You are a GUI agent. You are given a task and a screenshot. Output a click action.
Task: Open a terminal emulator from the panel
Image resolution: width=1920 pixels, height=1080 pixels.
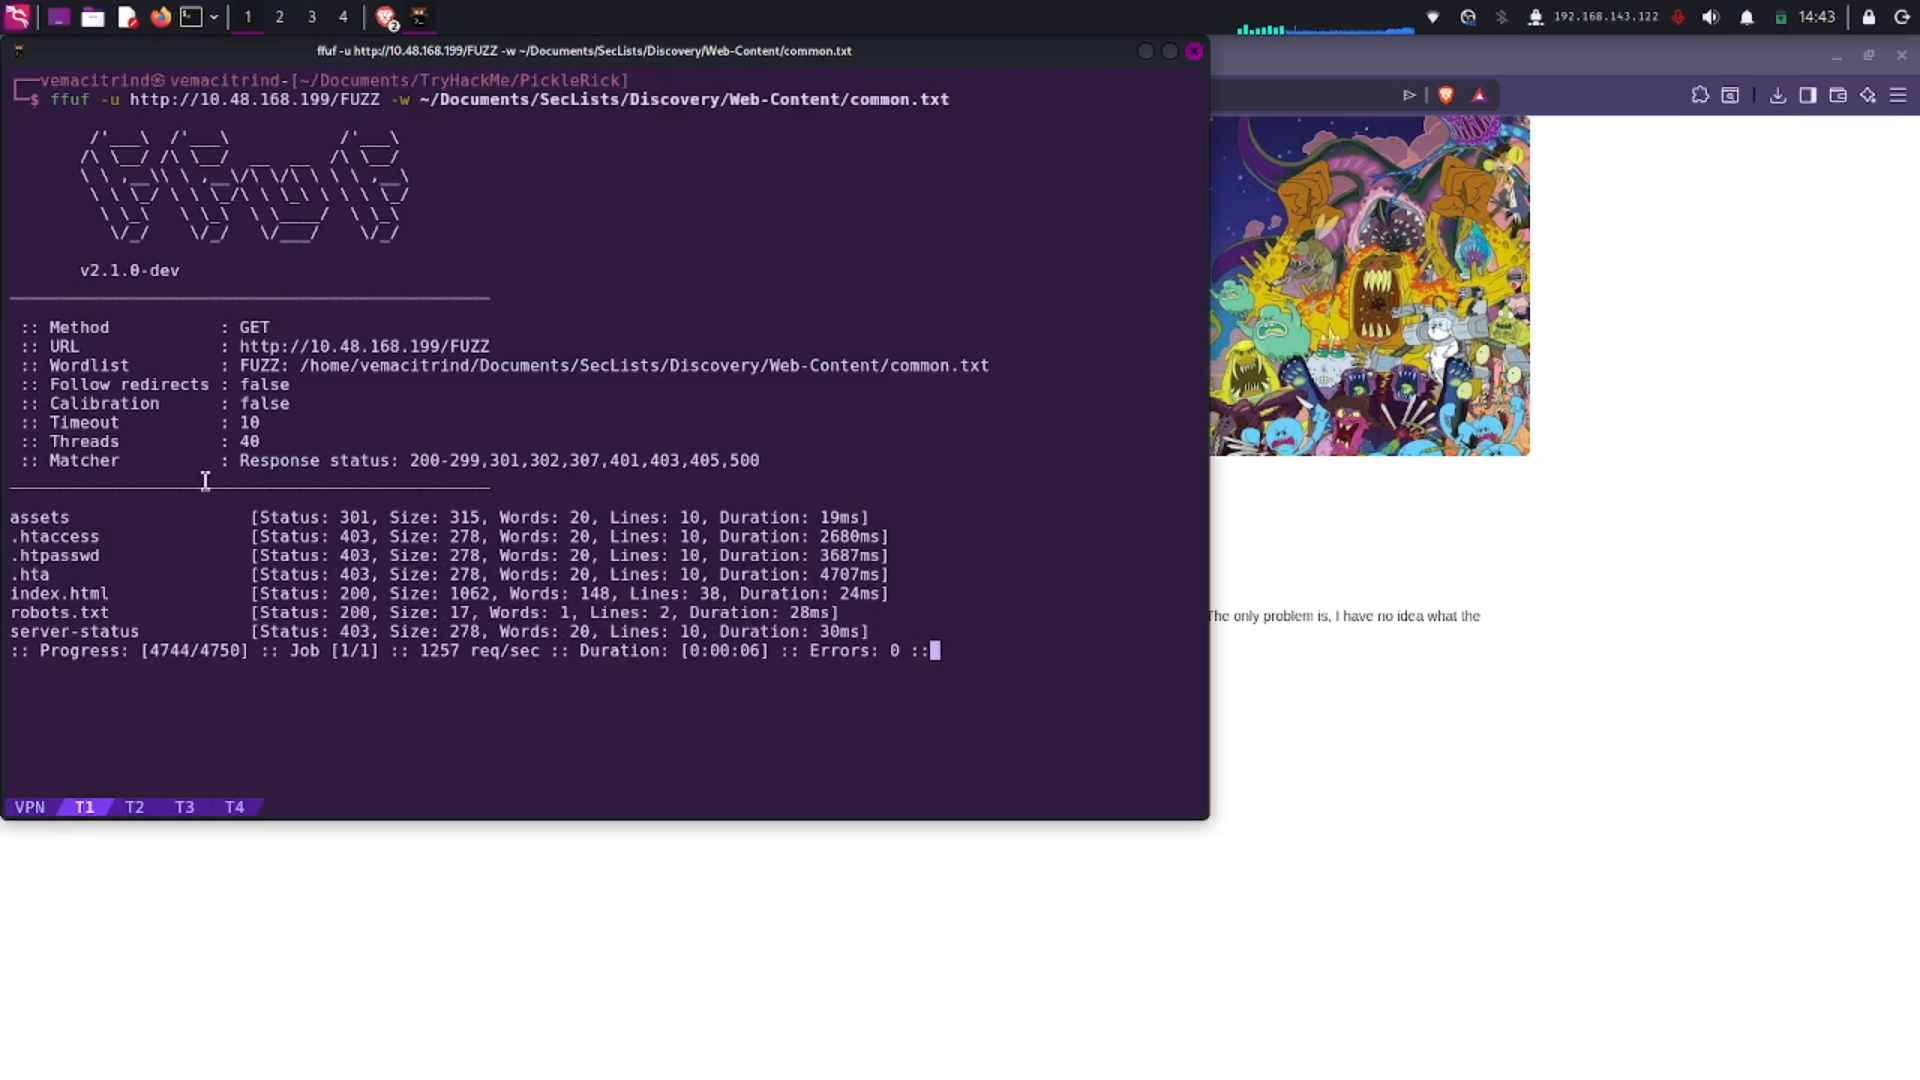(x=191, y=17)
